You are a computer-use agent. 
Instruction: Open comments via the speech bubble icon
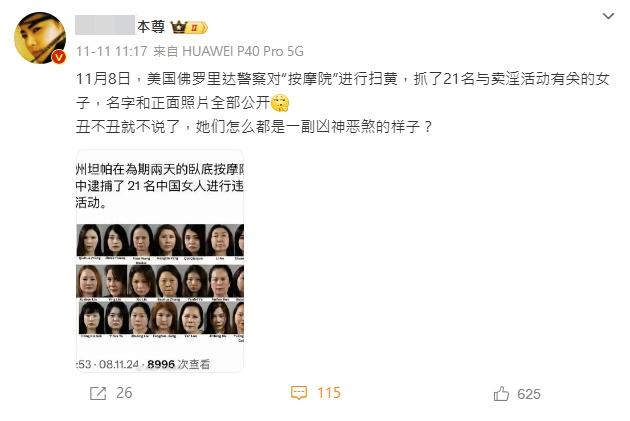(x=299, y=393)
